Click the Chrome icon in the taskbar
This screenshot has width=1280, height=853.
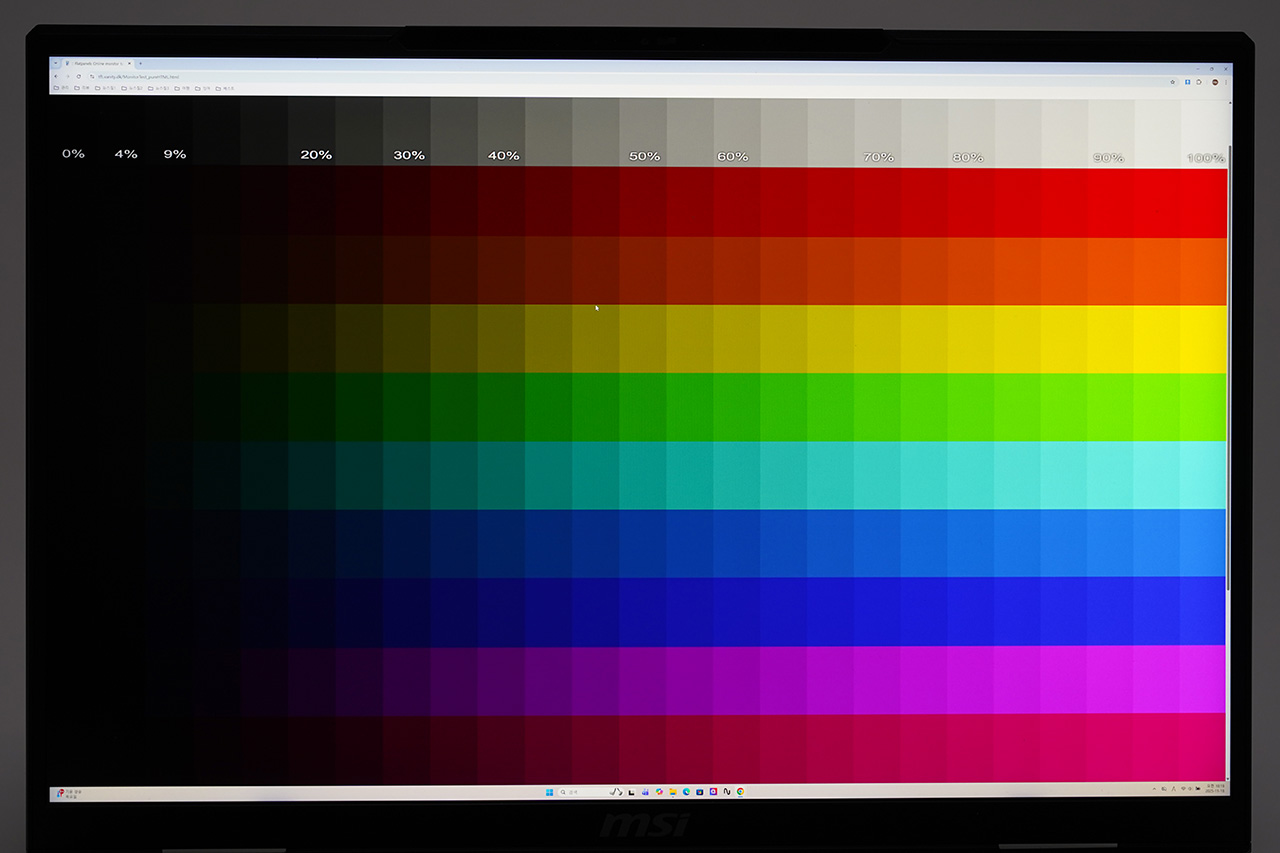tap(740, 792)
